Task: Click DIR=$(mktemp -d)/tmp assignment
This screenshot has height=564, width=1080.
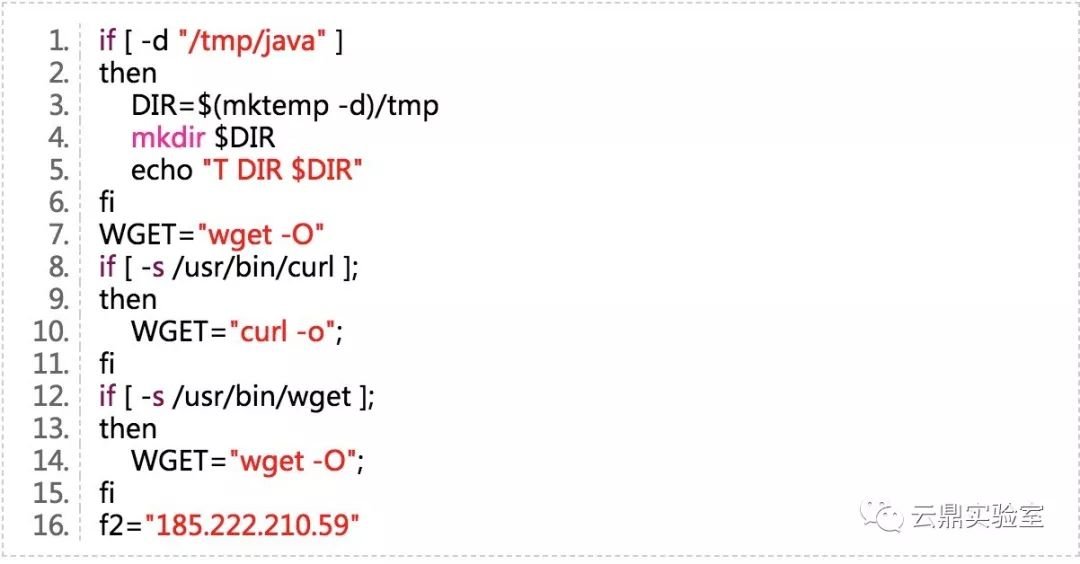Action: click(284, 106)
